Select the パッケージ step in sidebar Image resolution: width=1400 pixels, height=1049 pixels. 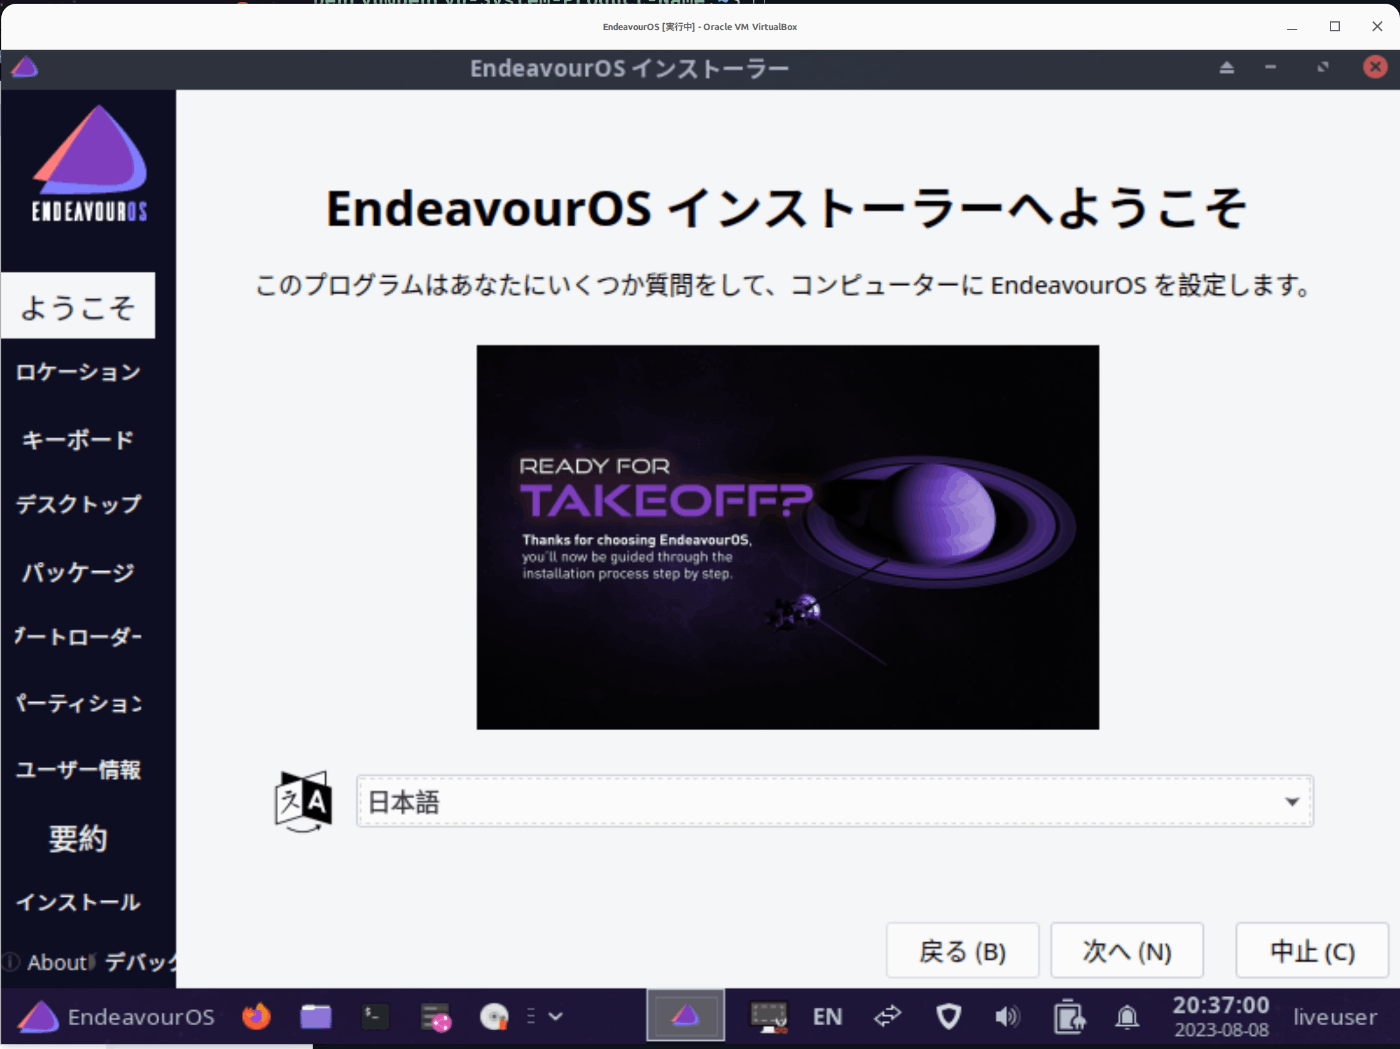click(x=78, y=572)
